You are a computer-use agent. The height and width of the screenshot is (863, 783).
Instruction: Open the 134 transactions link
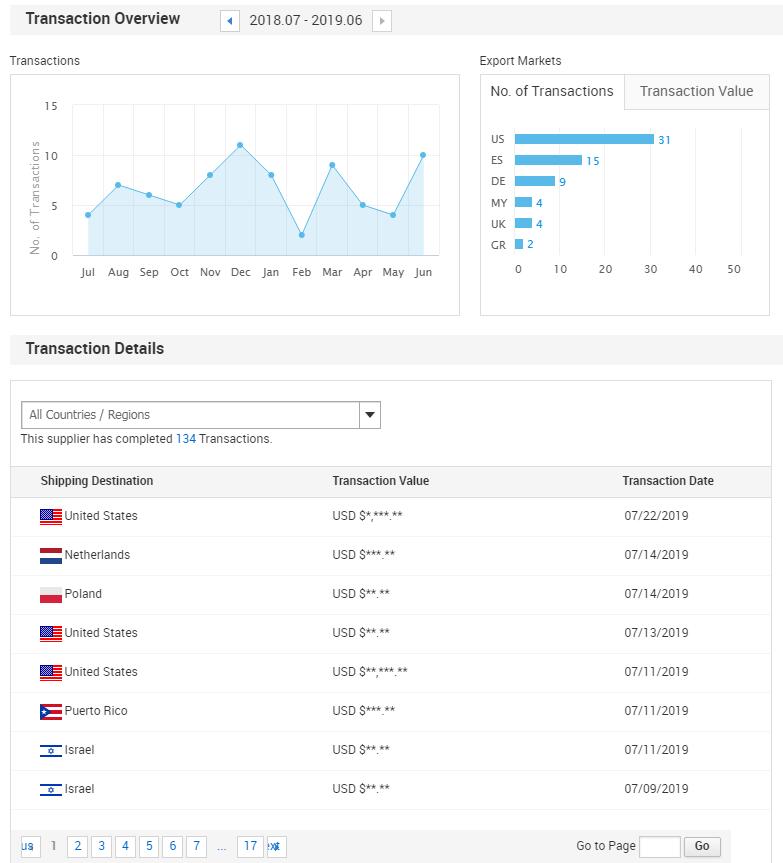coord(186,439)
